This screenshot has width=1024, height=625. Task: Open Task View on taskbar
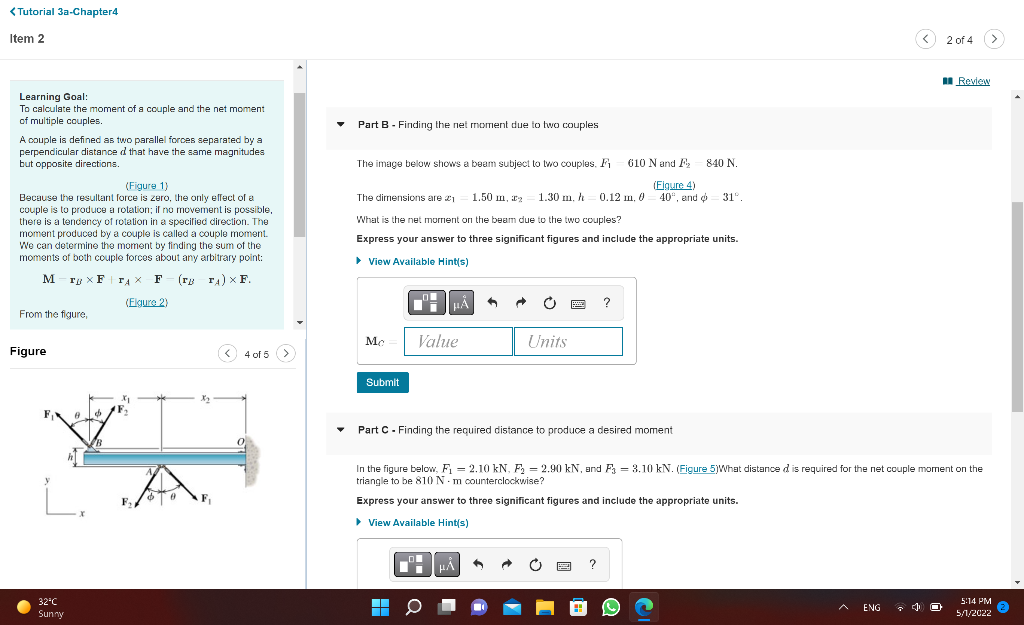[447, 607]
